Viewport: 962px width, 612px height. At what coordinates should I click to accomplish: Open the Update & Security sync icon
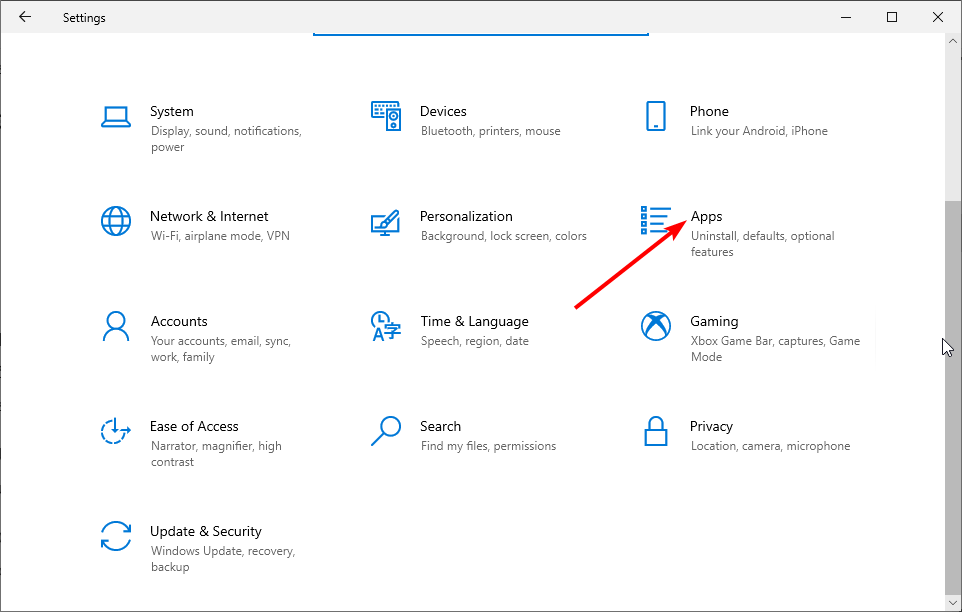click(116, 536)
